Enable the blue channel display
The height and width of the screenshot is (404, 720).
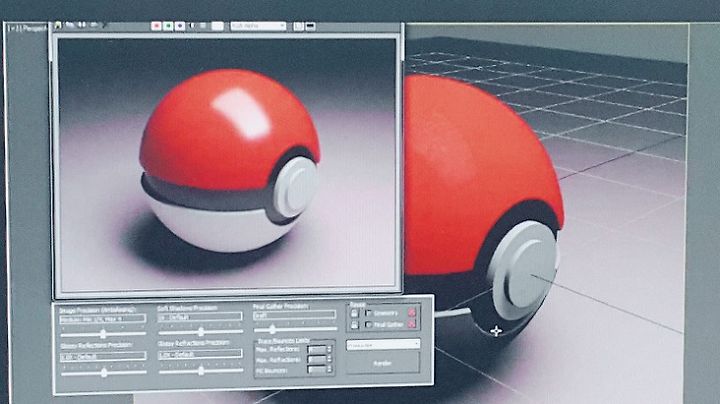coord(180,26)
